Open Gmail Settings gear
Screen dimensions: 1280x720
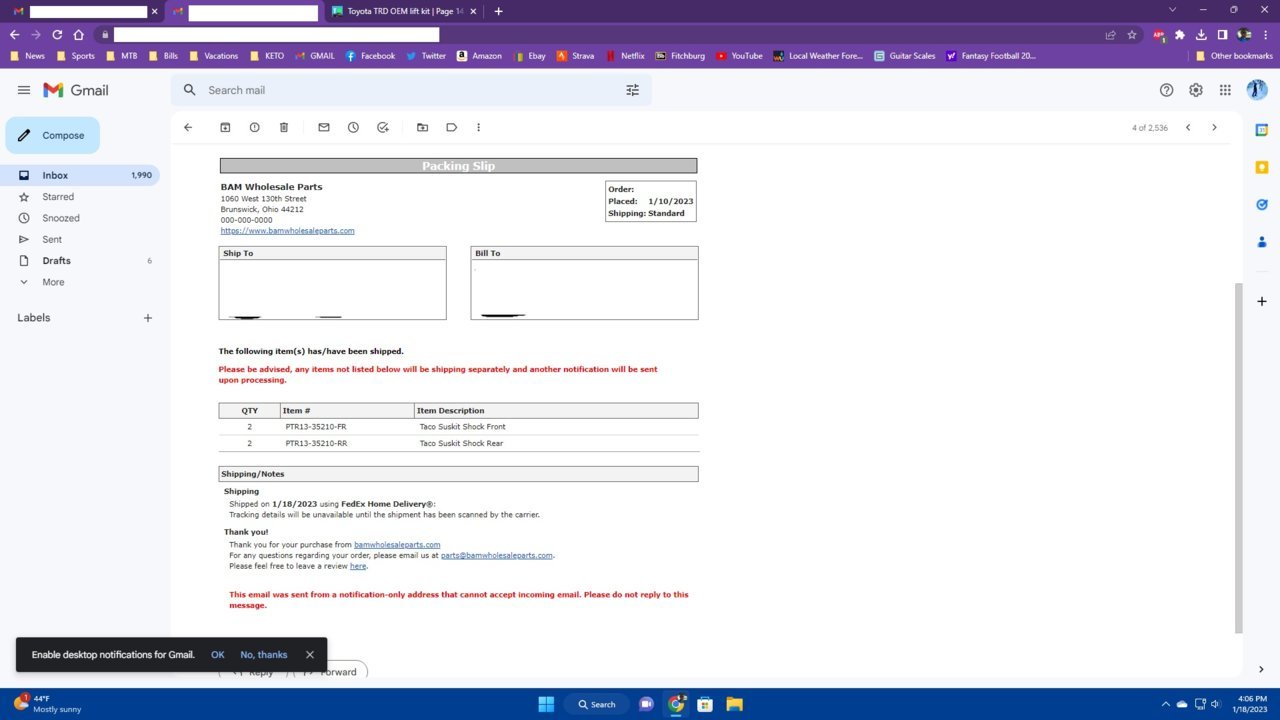(x=1196, y=90)
